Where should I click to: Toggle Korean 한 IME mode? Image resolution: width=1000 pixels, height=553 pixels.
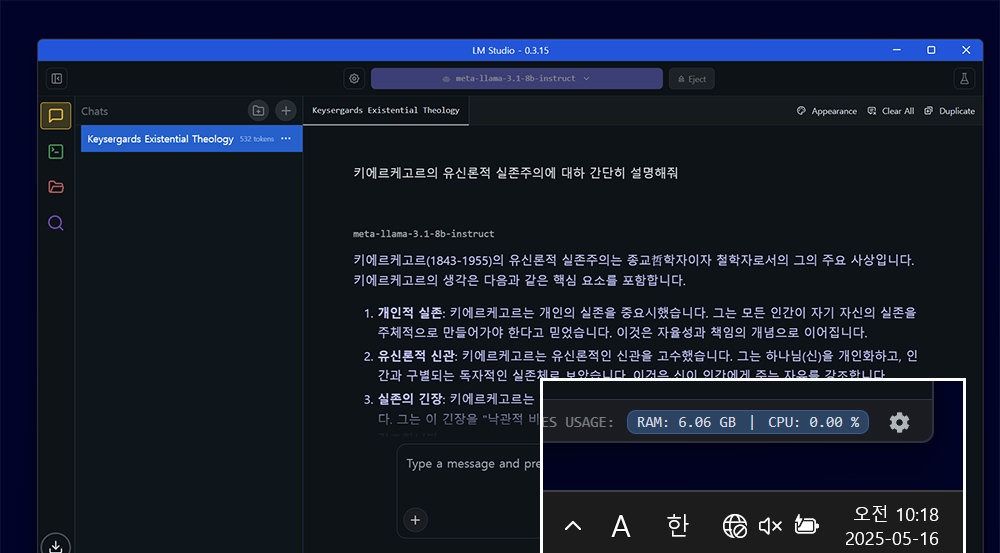click(x=677, y=526)
